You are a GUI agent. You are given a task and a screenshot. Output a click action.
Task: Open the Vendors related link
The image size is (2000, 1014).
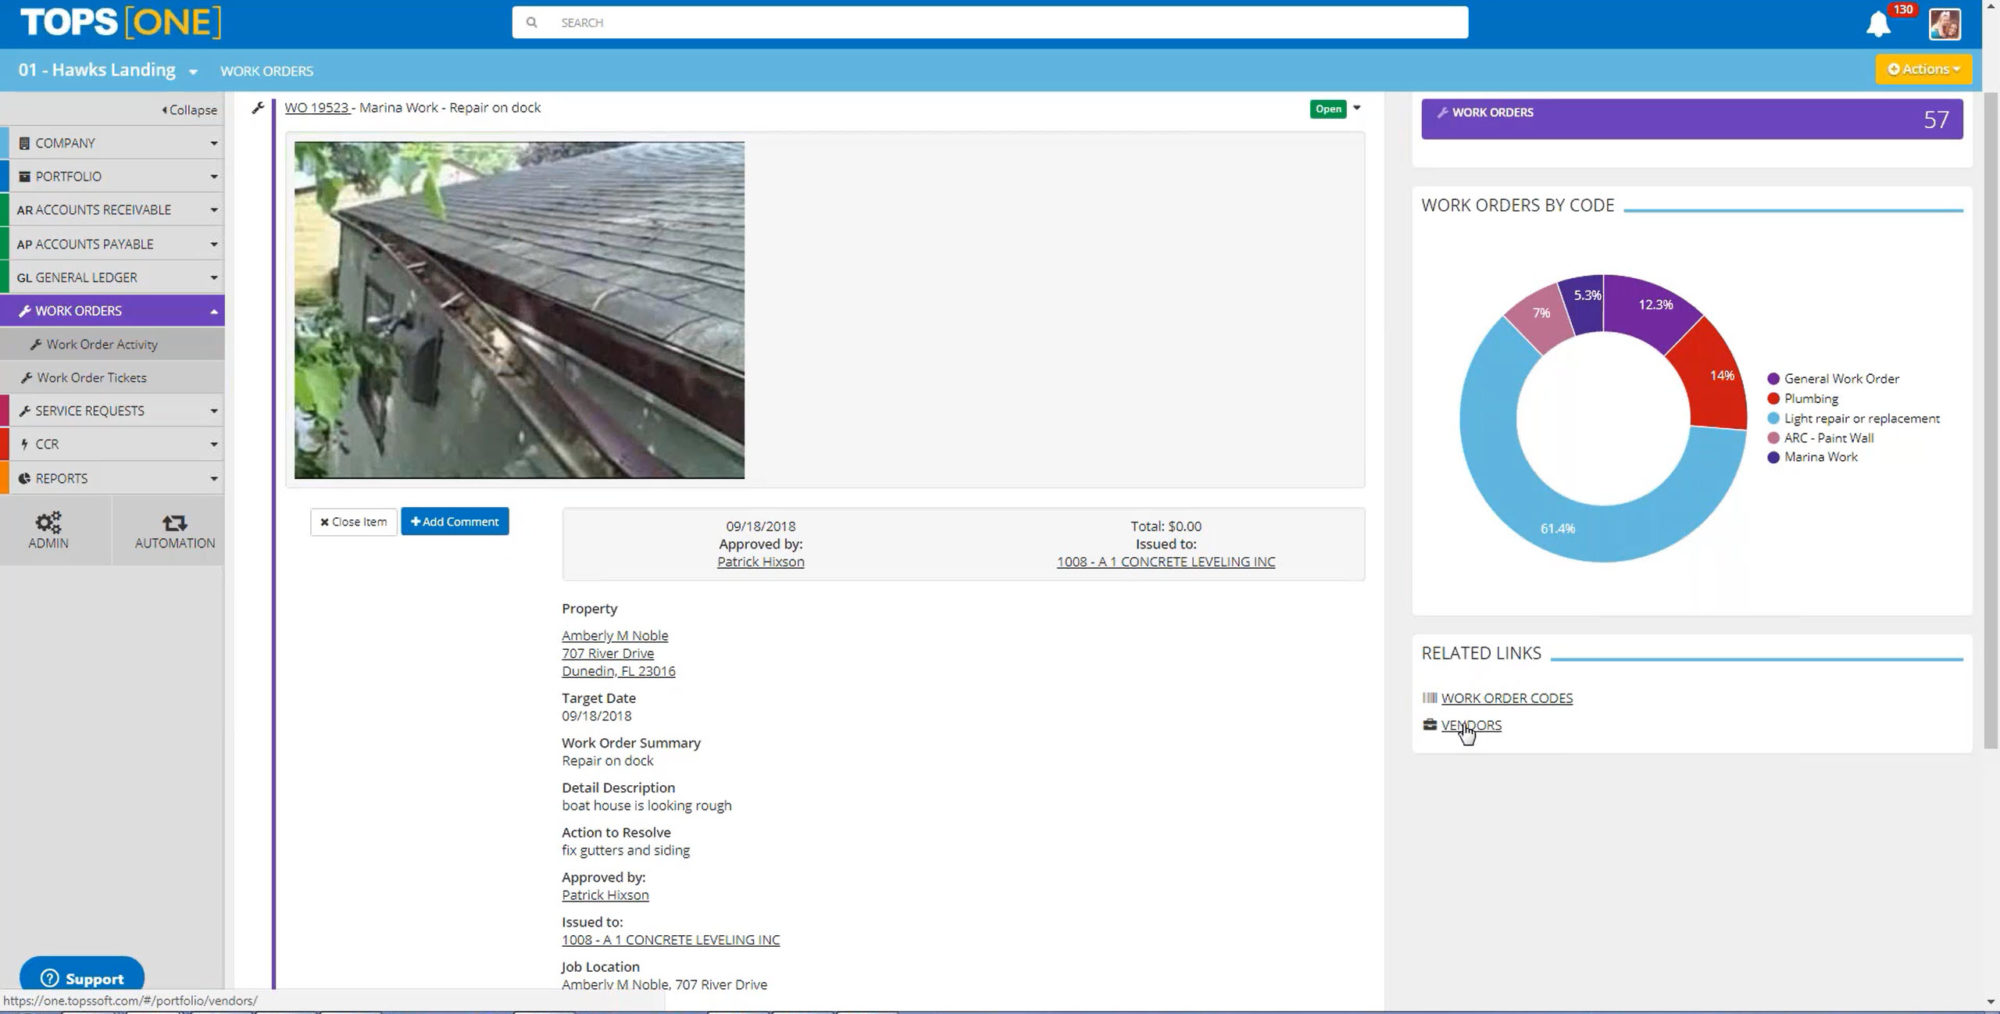(x=1471, y=725)
